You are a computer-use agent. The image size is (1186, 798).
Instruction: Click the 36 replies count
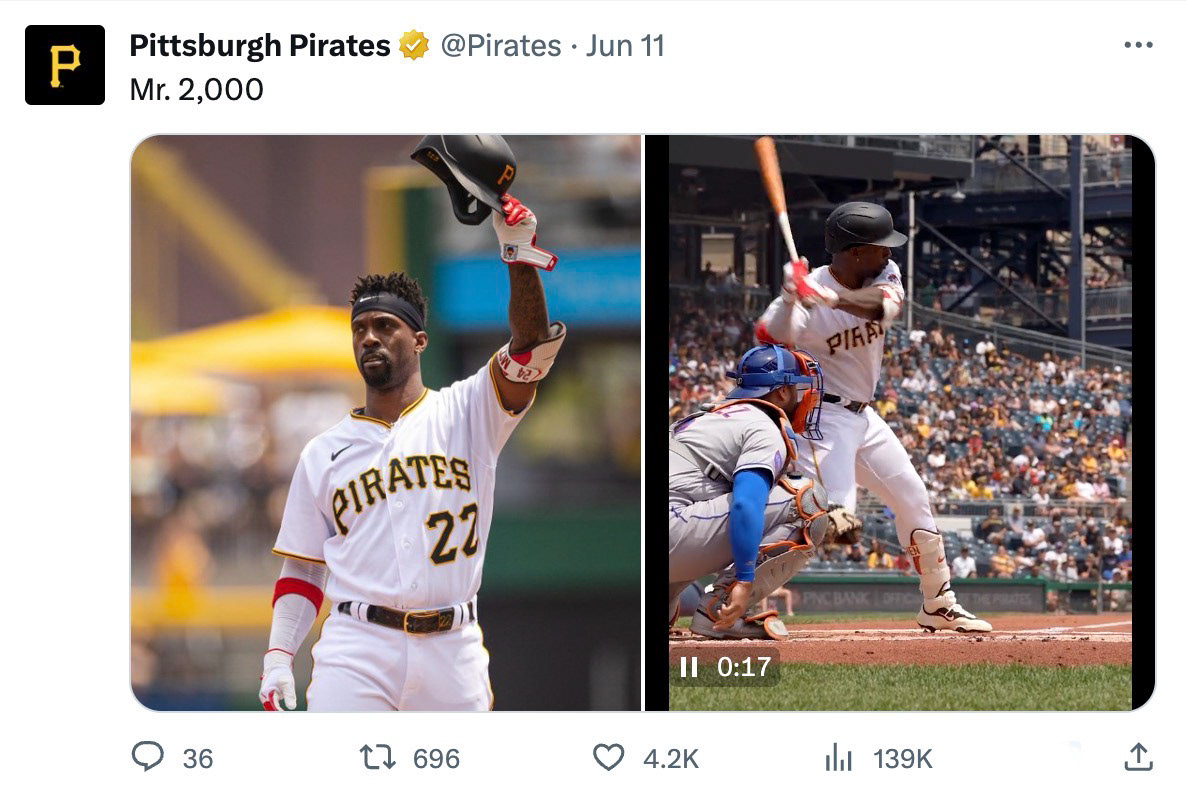[198, 759]
